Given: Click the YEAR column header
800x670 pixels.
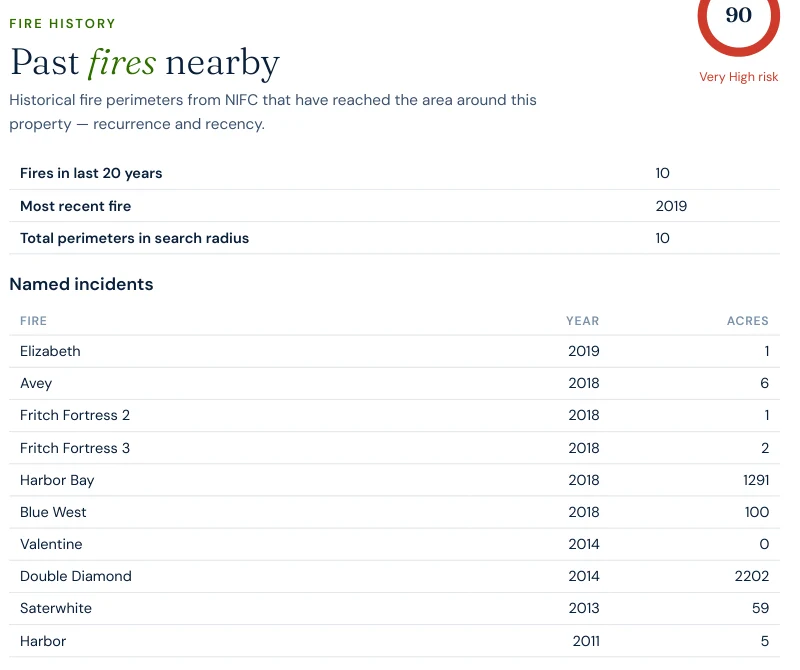Looking at the screenshot, I should tap(582, 321).
